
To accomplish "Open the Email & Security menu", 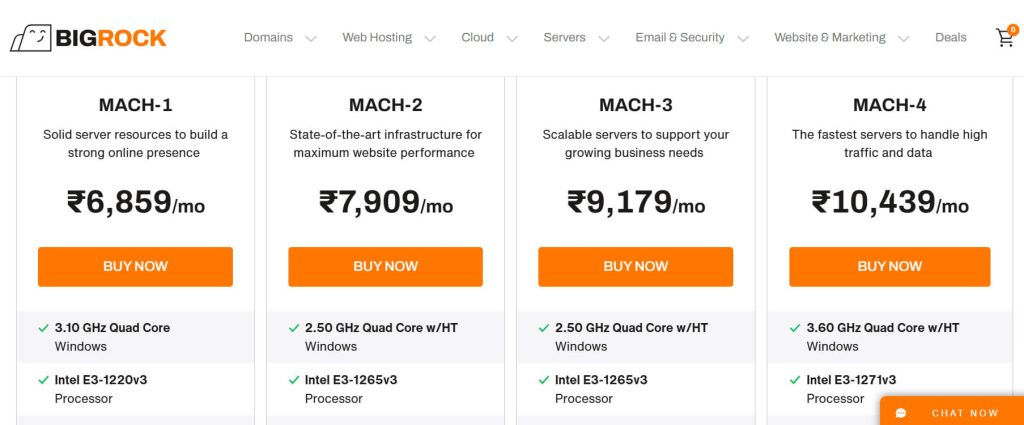I will 680,38.
